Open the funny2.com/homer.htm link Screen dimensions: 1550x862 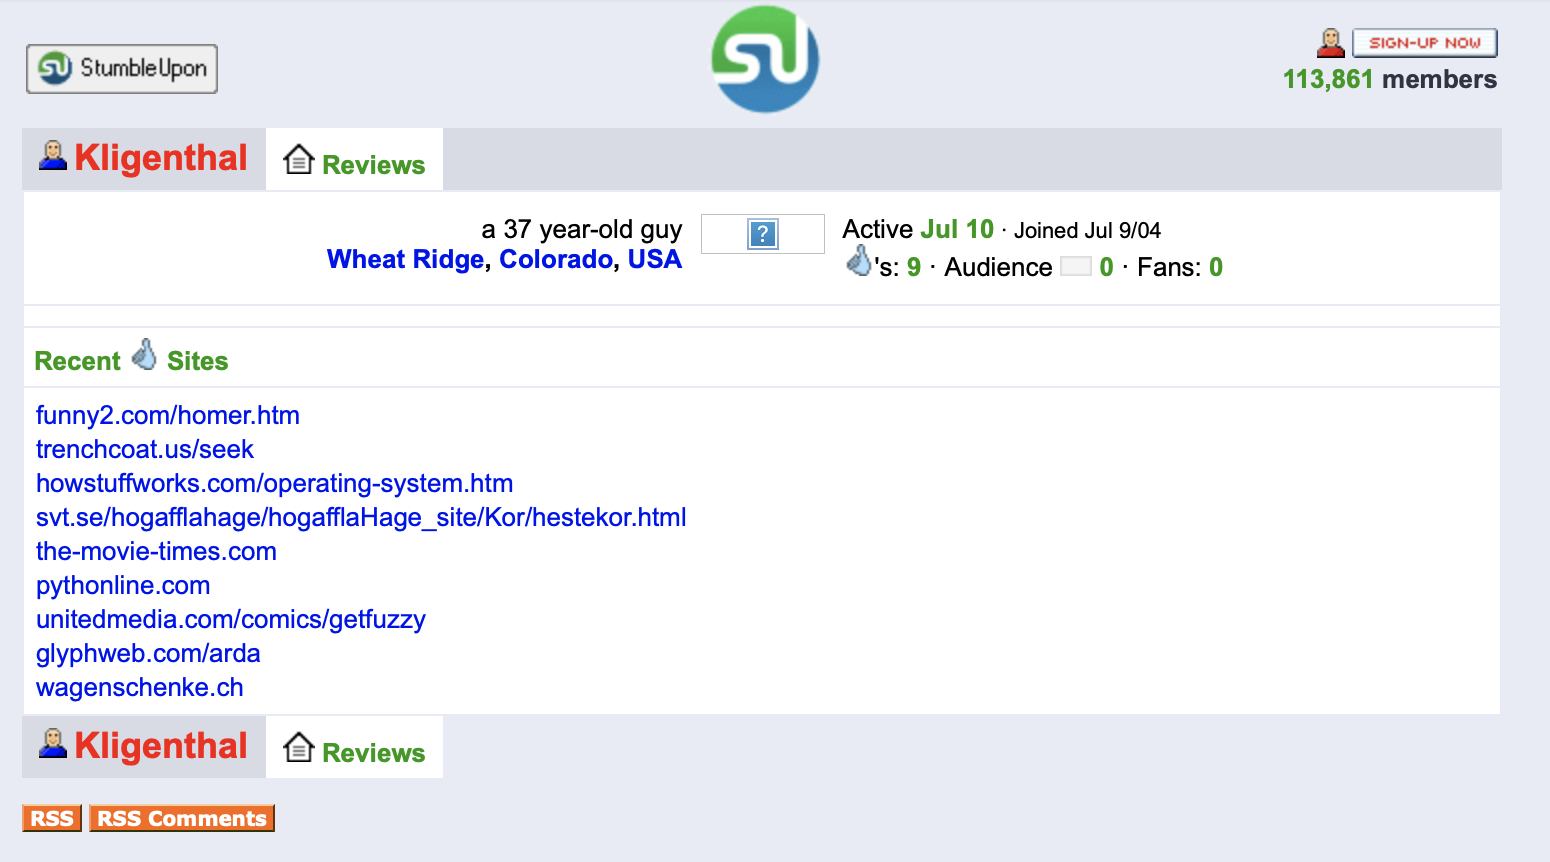click(168, 416)
